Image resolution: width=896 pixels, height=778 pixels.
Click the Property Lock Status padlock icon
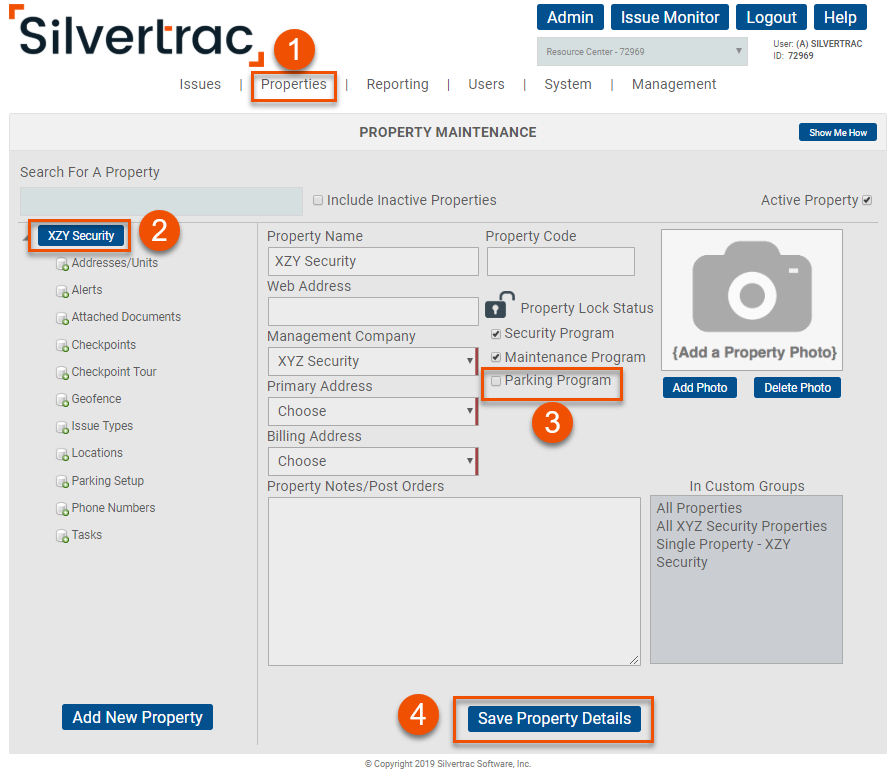(499, 304)
